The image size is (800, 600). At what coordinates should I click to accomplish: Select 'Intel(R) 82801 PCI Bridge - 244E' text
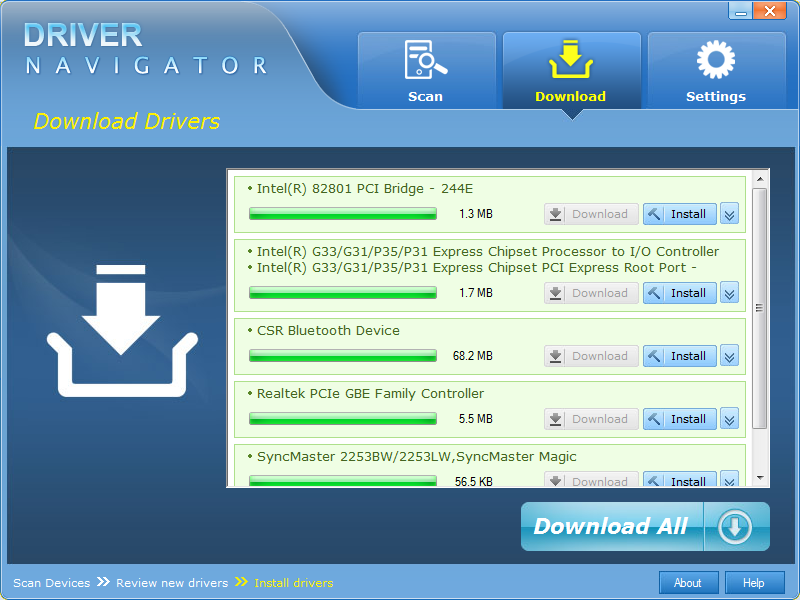point(365,189)
